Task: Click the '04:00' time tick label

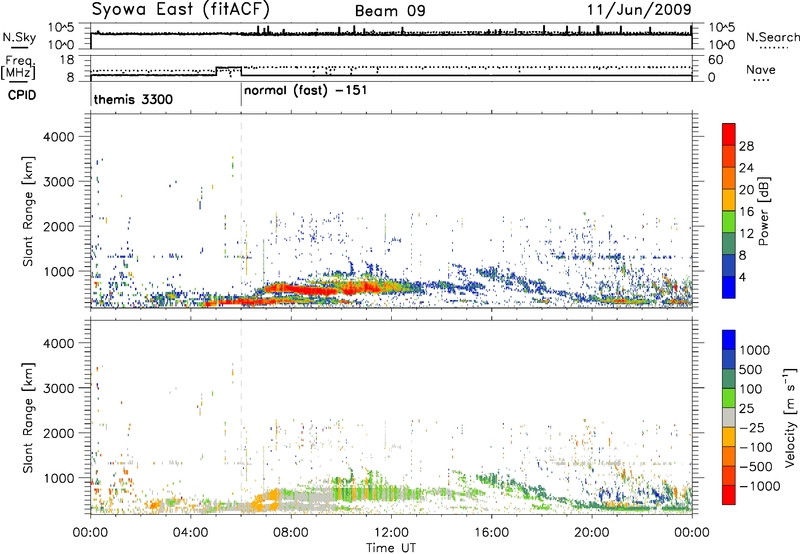Action: 190,533
